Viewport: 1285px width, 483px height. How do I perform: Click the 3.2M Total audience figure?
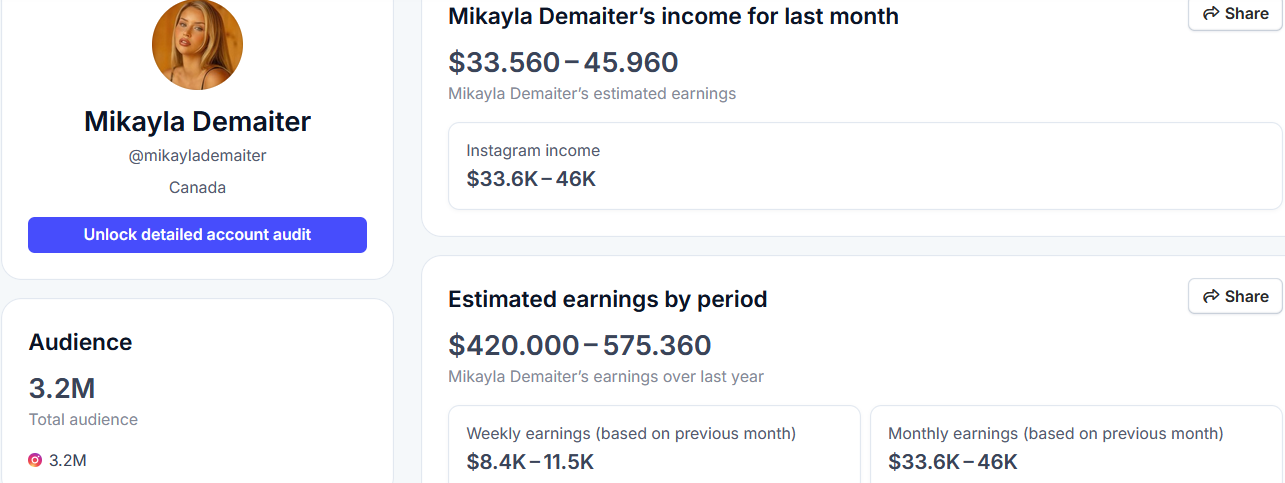[x=62, y=388]
